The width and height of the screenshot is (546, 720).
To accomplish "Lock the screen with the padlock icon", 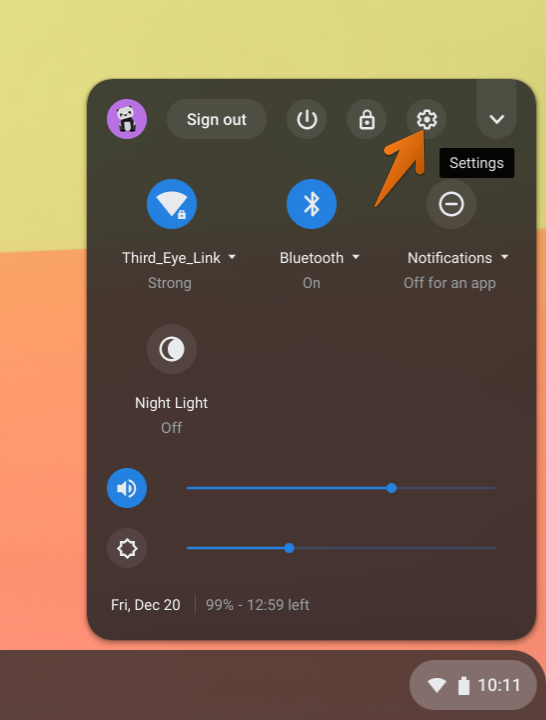I will 366,119.
